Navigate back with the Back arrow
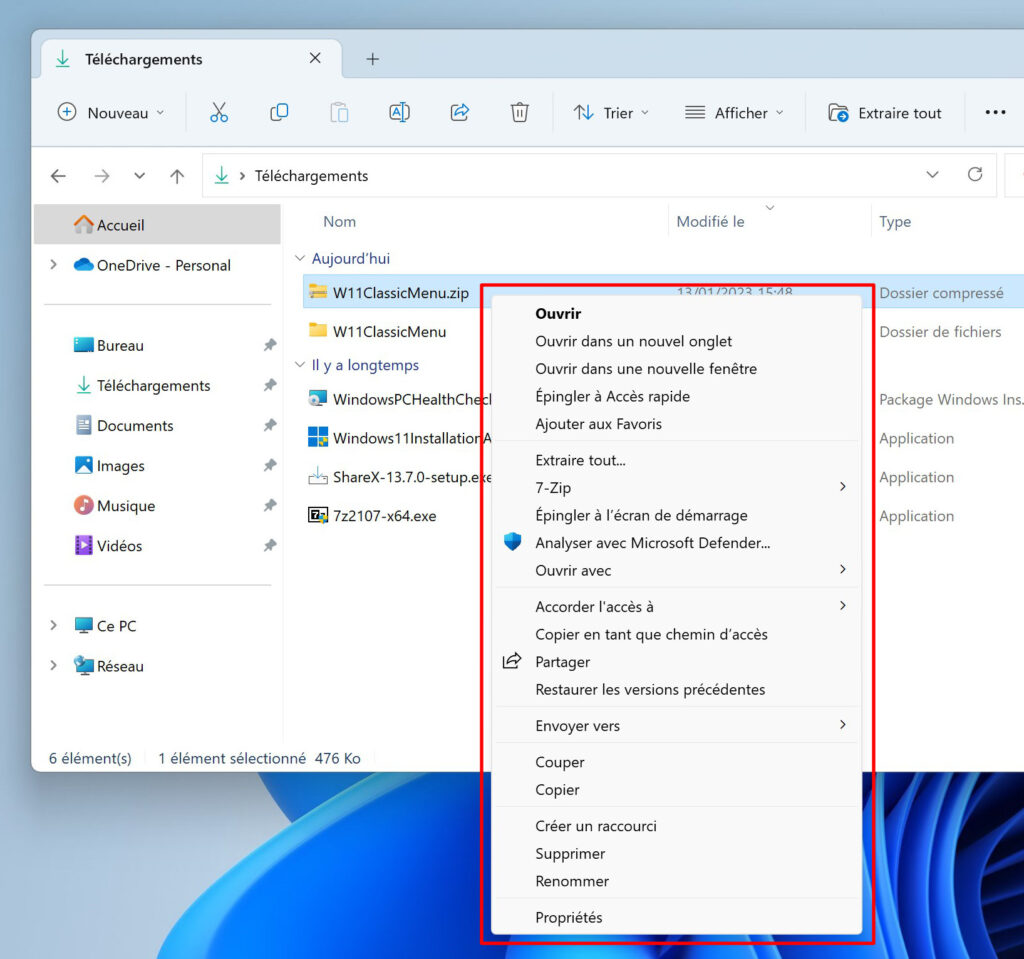Image resolution: width=1024 pixels, height=959 pixels. click(59, 176)
